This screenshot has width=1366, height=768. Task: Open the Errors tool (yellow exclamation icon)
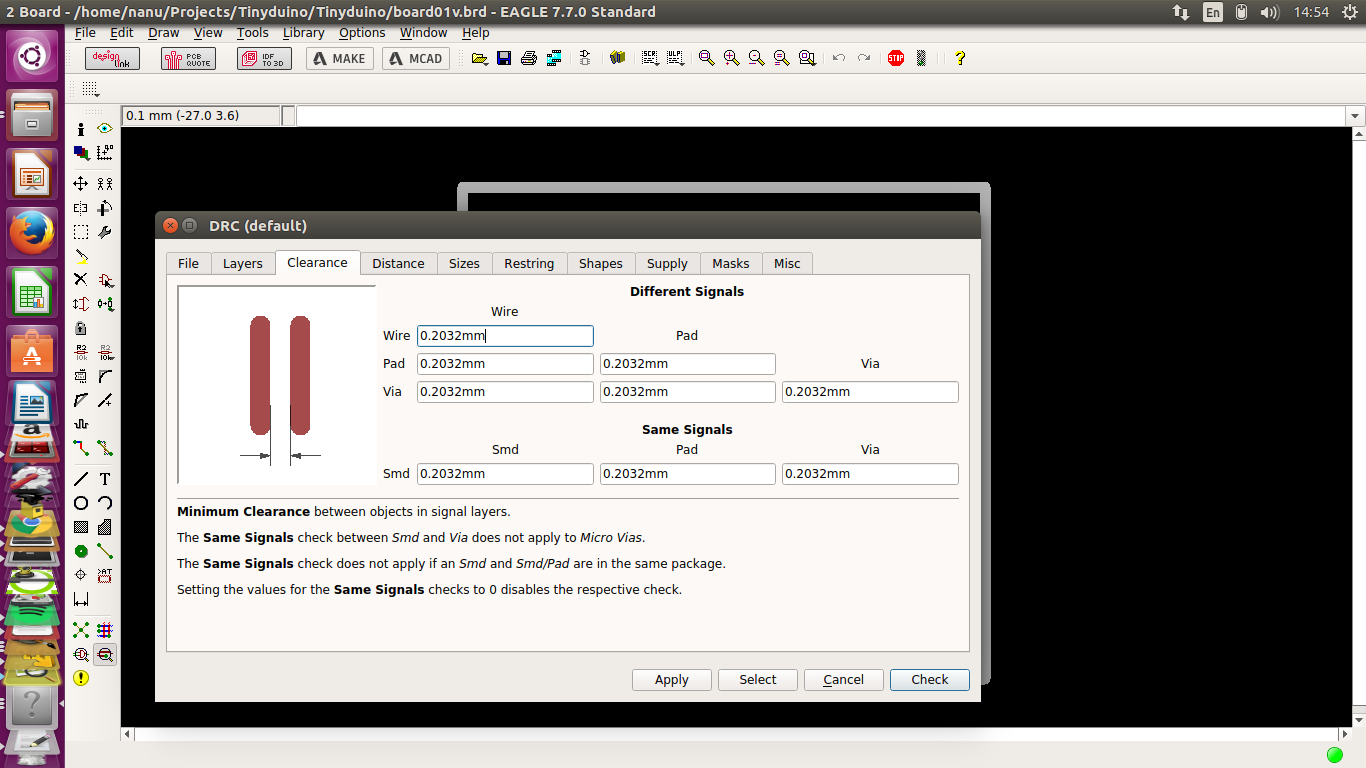click(81, 678)
